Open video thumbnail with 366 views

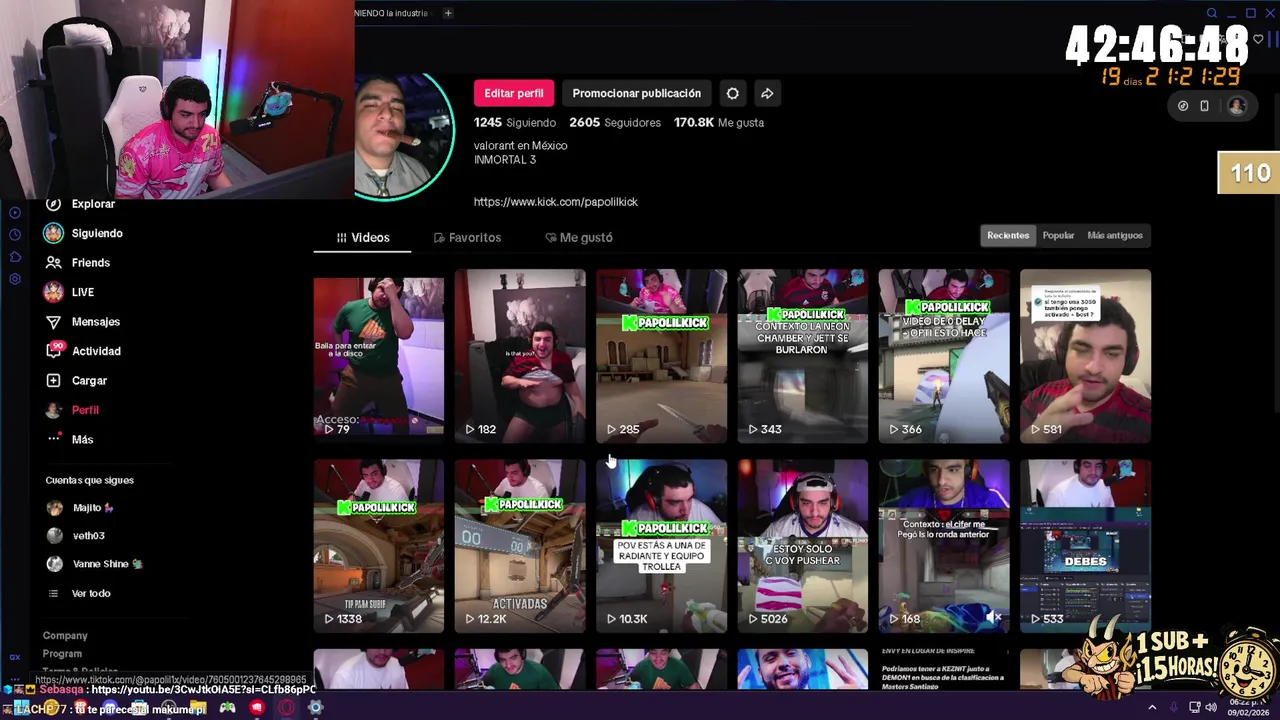point(944,356)
